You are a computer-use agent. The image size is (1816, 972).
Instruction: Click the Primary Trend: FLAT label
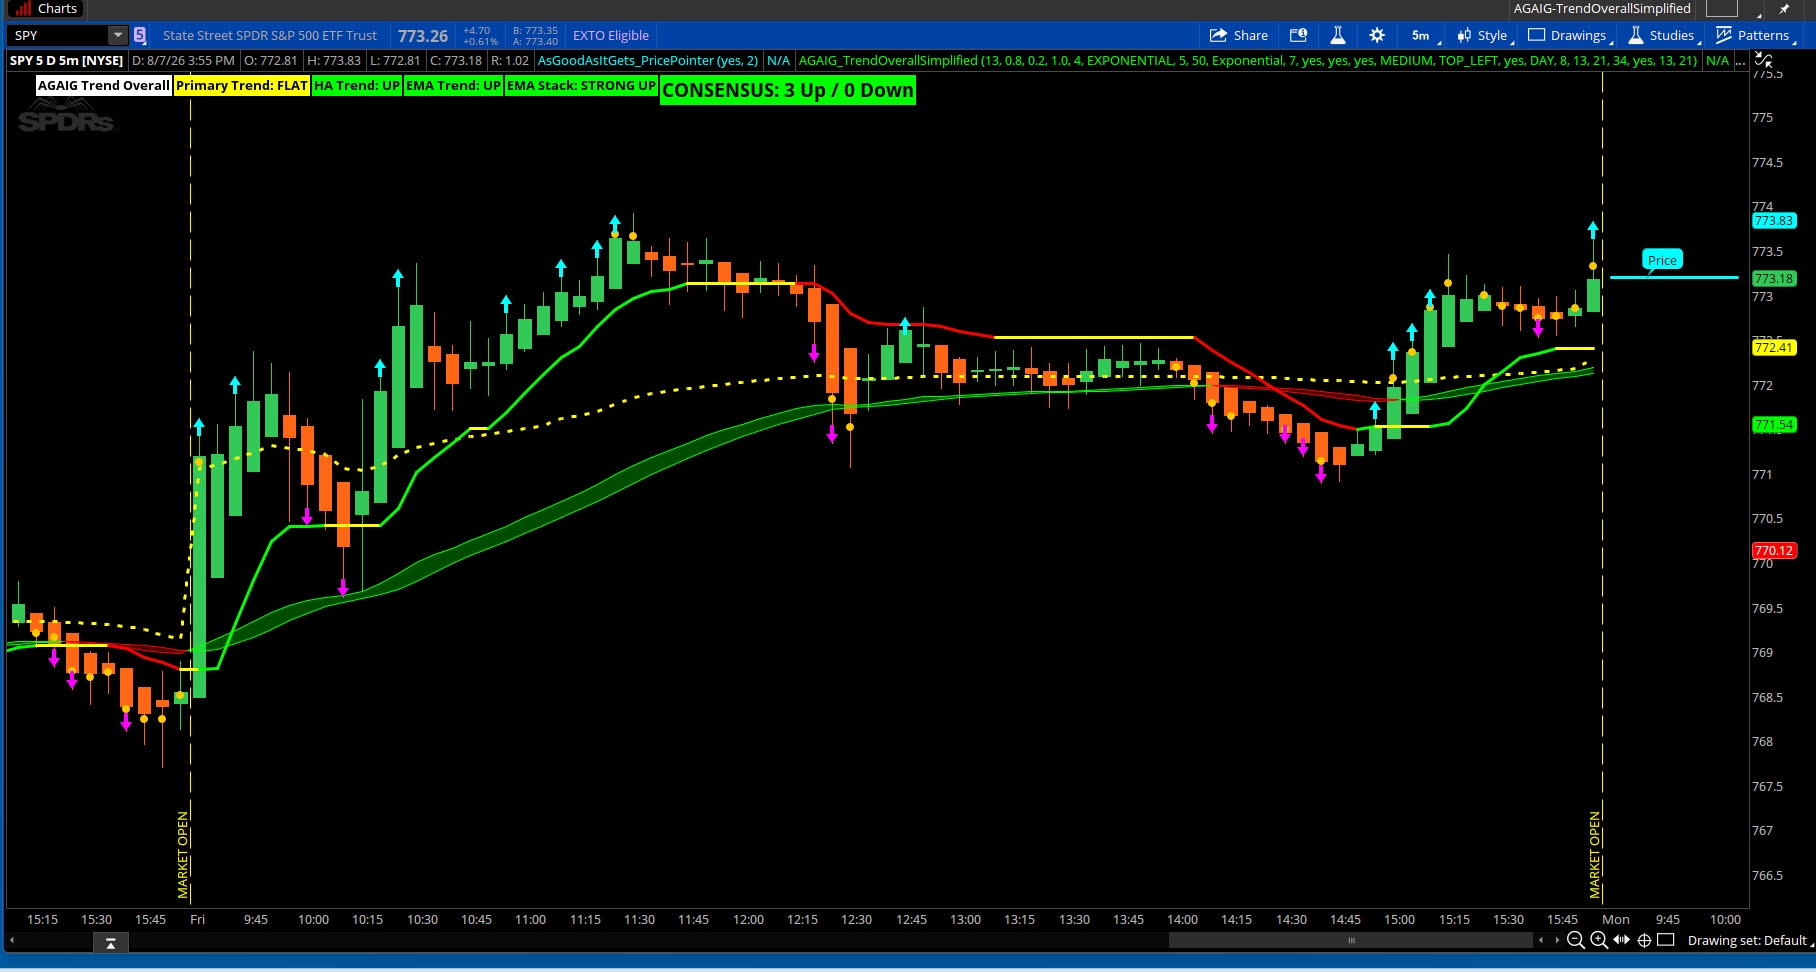click(x=242, y=85)
